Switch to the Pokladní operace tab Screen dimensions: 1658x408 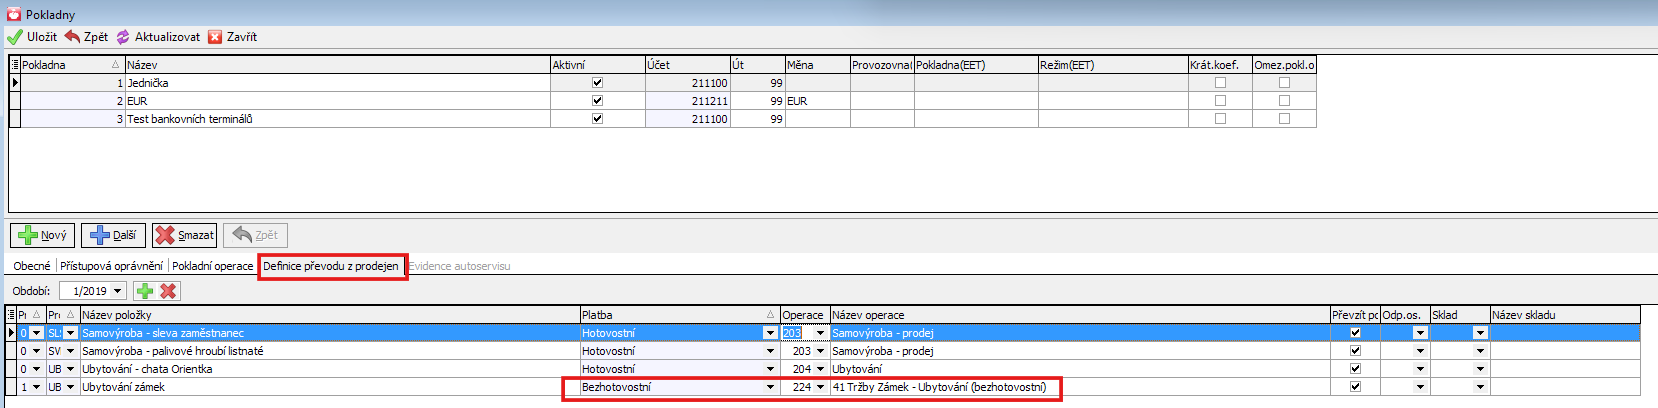(212, 266)
